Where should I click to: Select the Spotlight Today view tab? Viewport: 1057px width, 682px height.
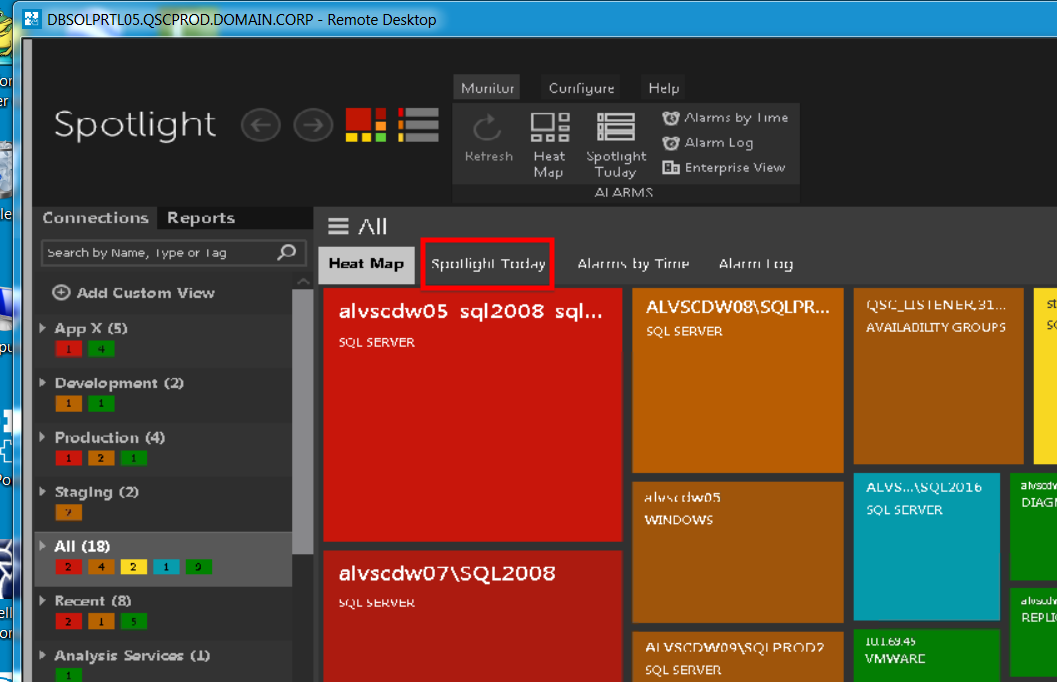tap(488, 264)
